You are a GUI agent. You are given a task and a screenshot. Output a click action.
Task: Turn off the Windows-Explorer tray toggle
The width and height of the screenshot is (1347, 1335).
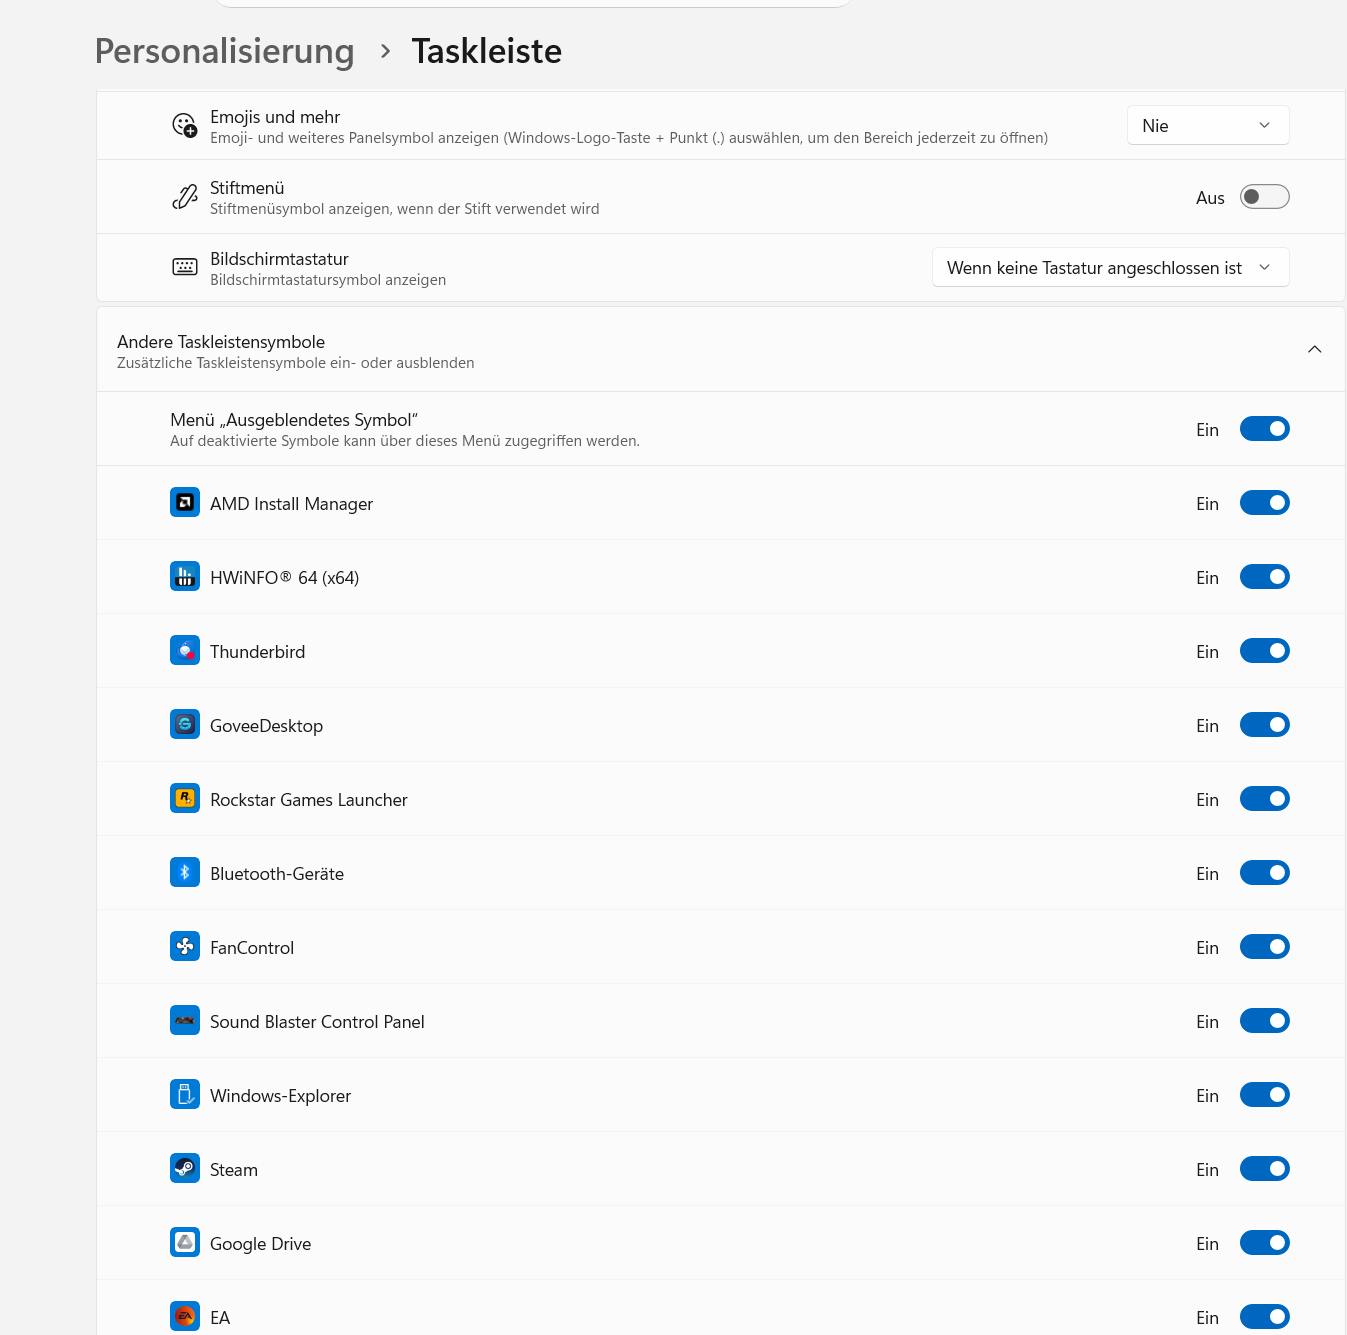[x=1264, y=1095]
